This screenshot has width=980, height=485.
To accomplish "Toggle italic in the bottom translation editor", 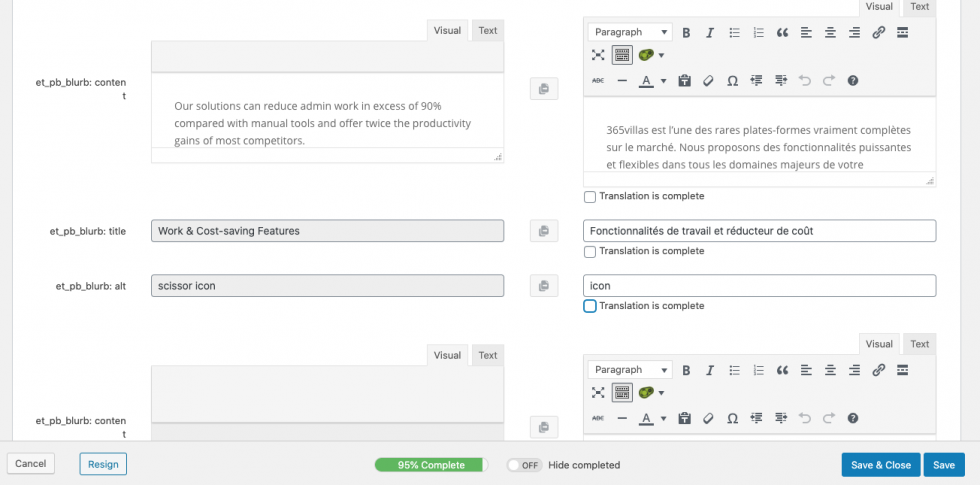I will point(710,370).
